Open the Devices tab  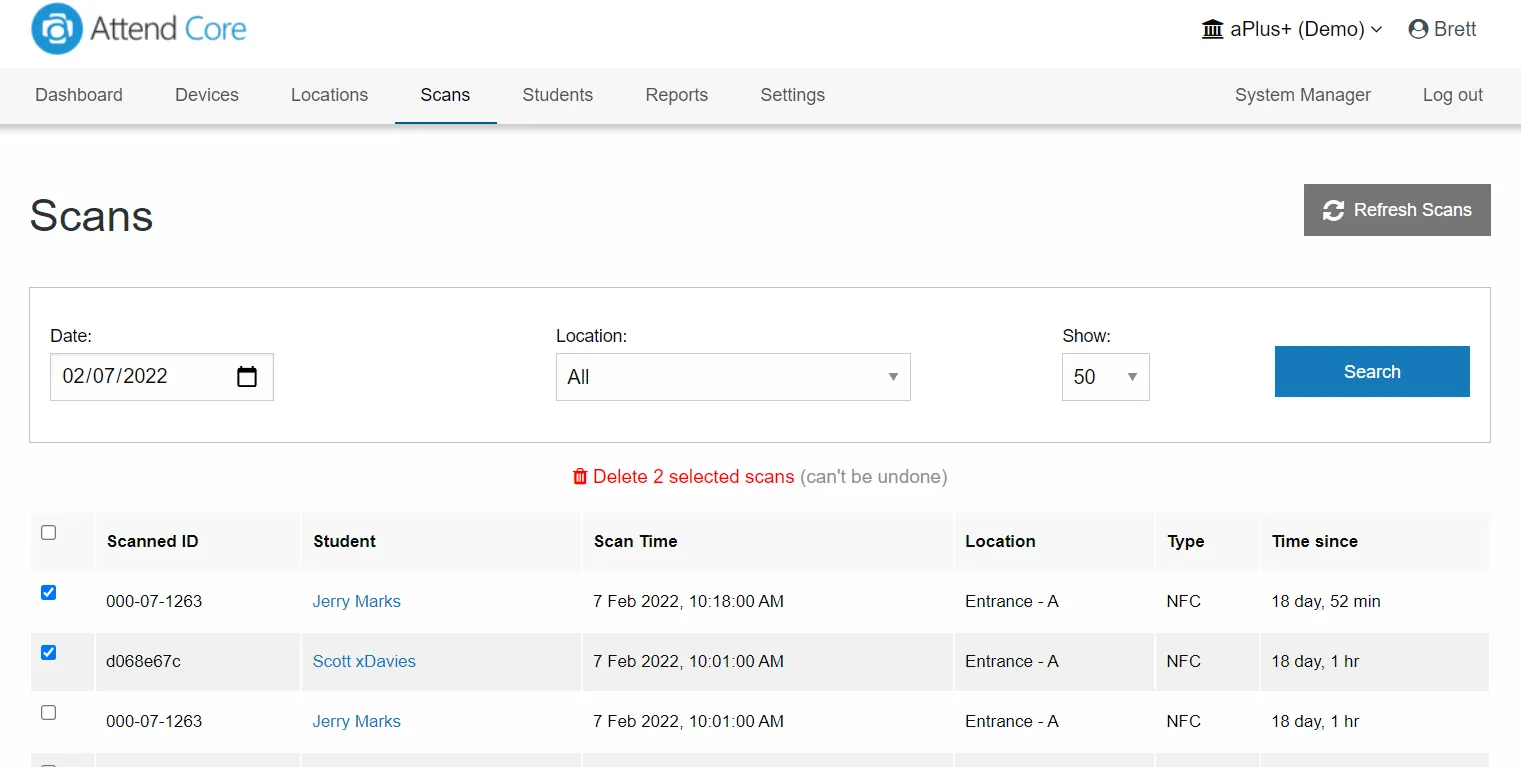(x=207, y=95)
